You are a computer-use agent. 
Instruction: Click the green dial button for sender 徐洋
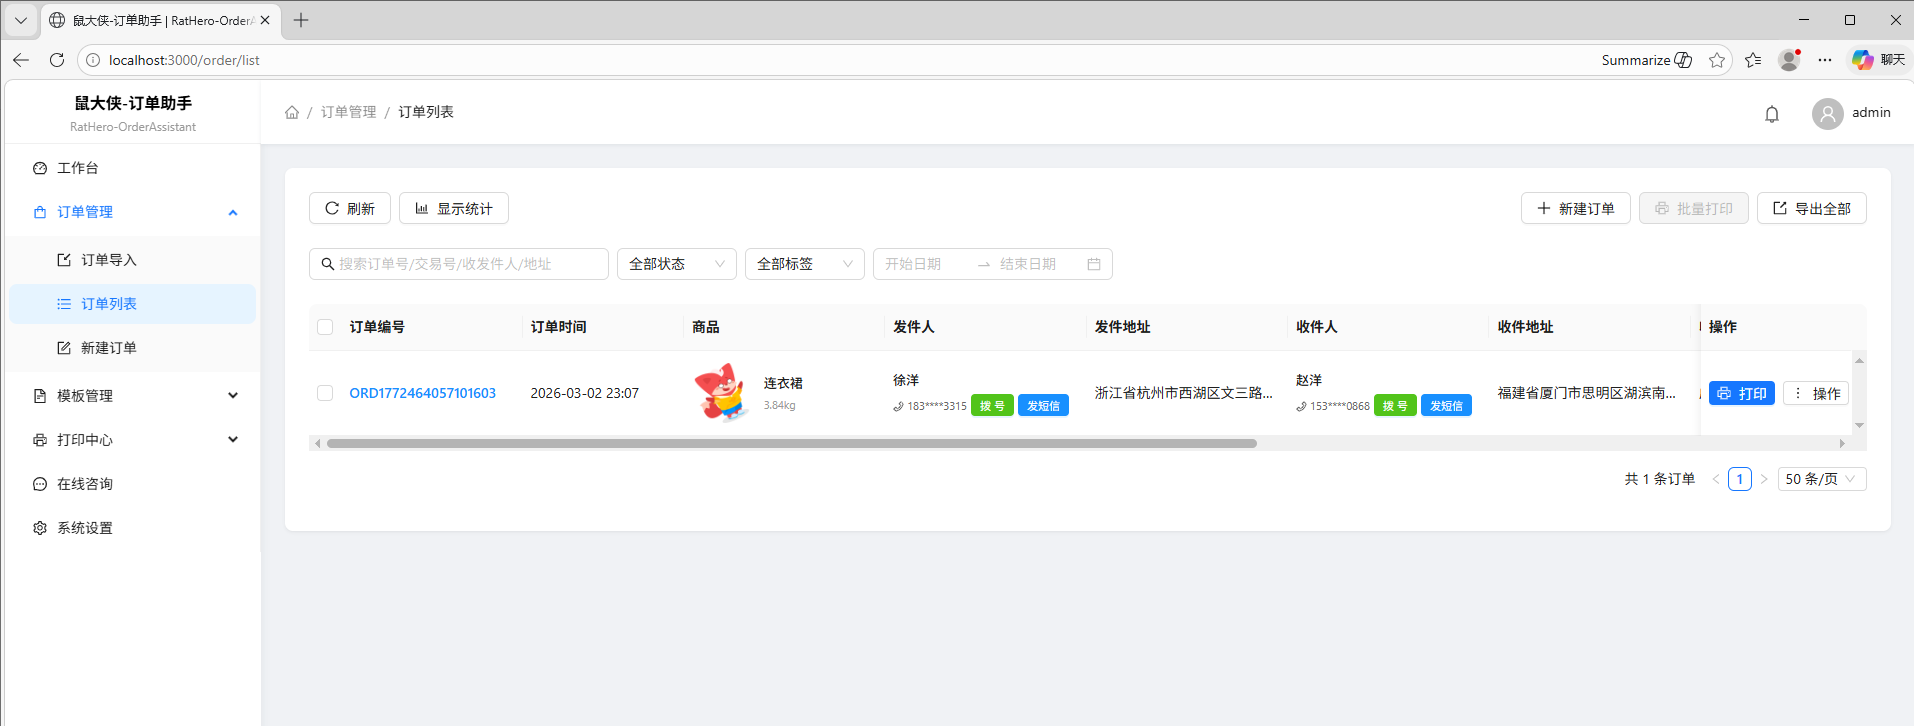coord(992,406)
